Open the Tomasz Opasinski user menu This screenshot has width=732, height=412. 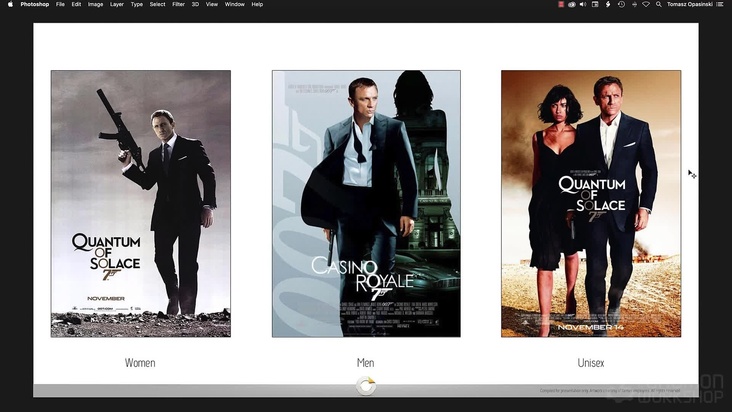[690, 4]
